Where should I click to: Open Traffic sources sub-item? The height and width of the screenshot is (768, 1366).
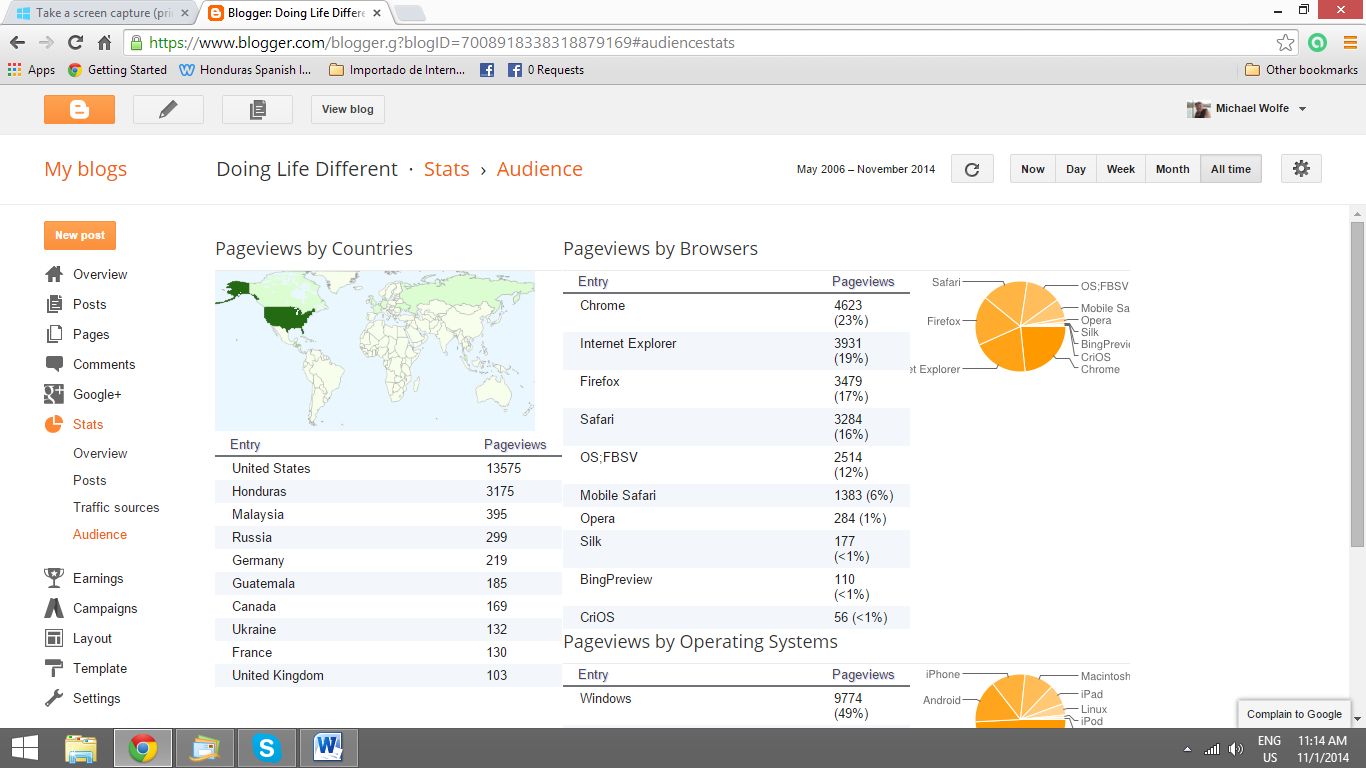tap(116, 507)
